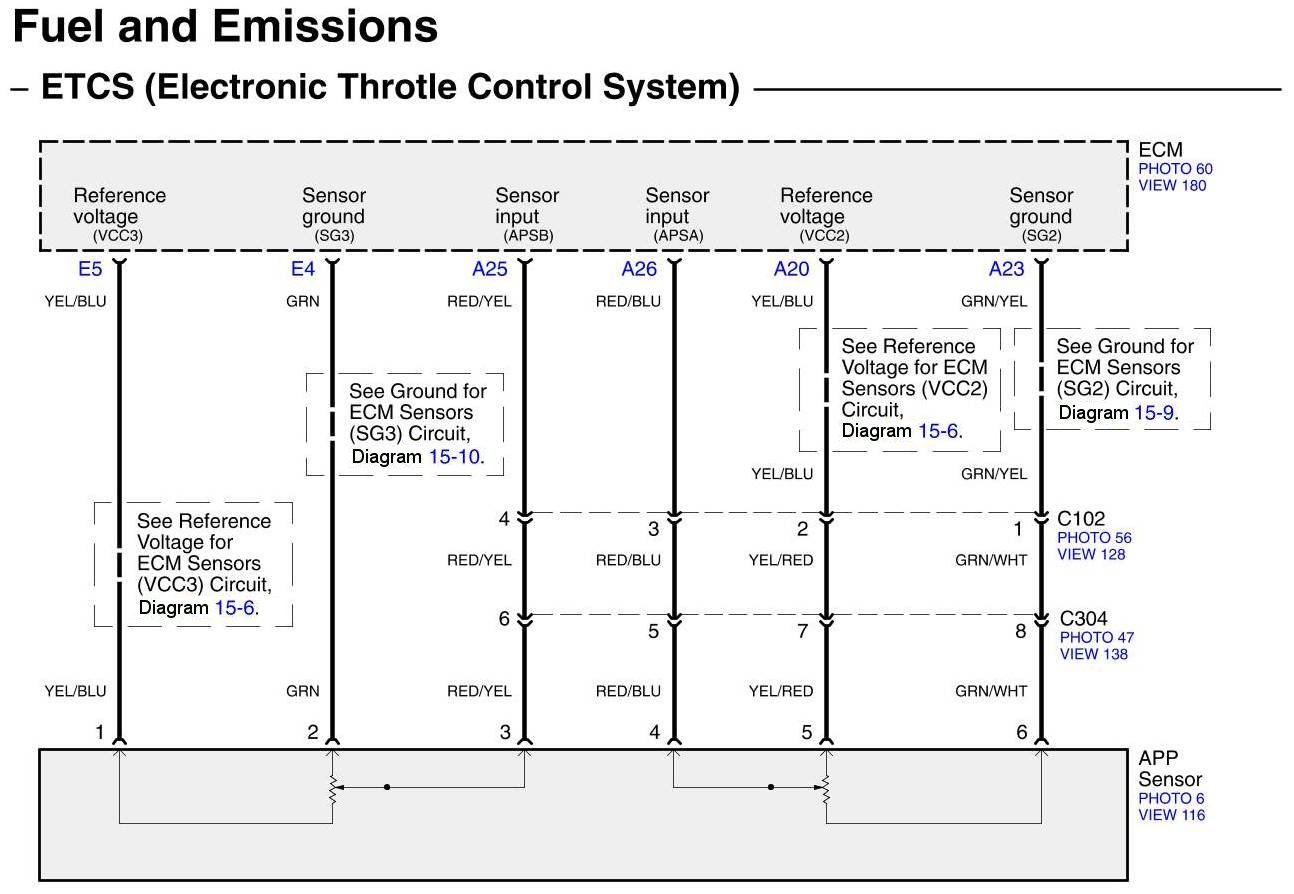Open the ECM PHOTO 60 link

coord(1175,169)
